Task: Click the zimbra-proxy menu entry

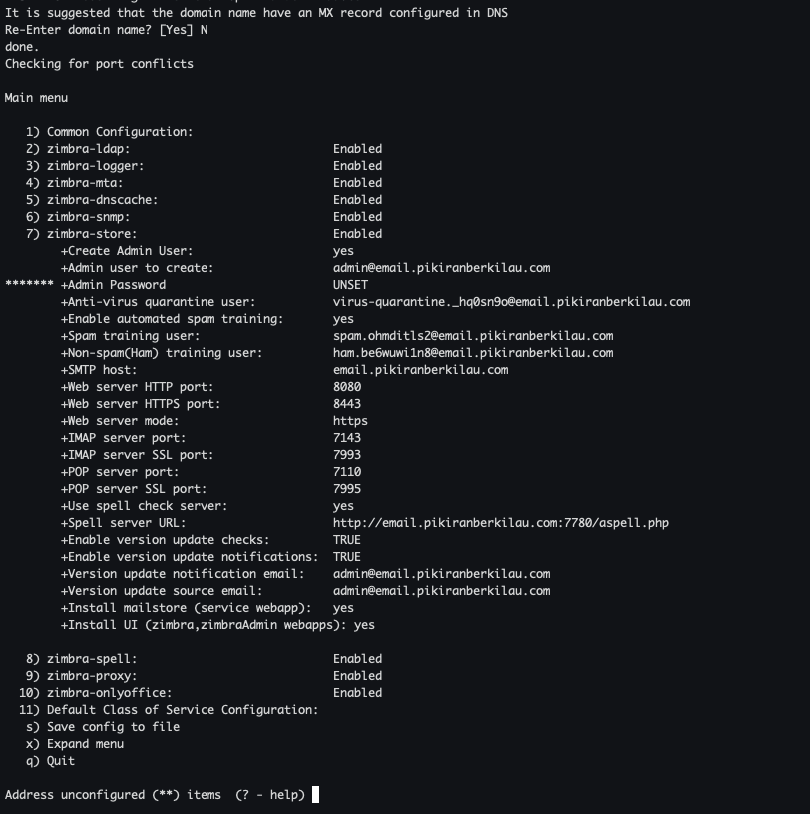Action: pos(91,676)
